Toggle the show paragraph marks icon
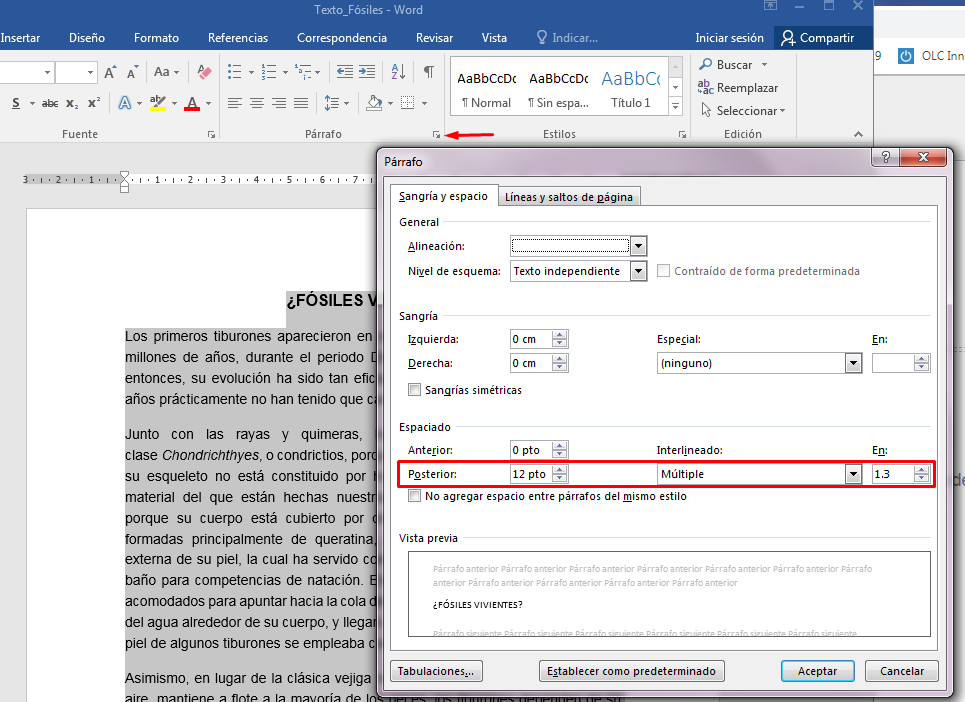965x702 pixels. 428,72
